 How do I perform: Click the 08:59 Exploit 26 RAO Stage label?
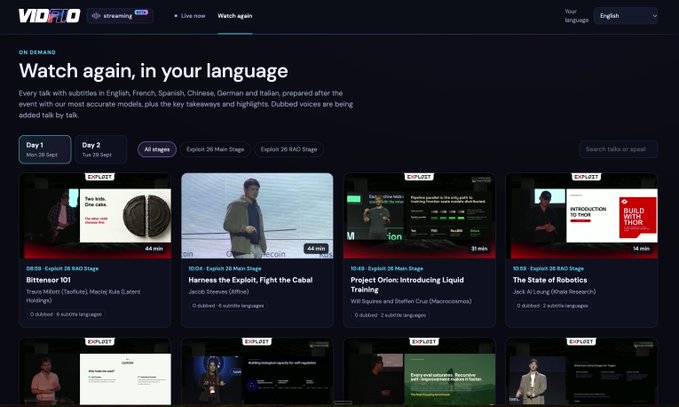tap(62, 268)
